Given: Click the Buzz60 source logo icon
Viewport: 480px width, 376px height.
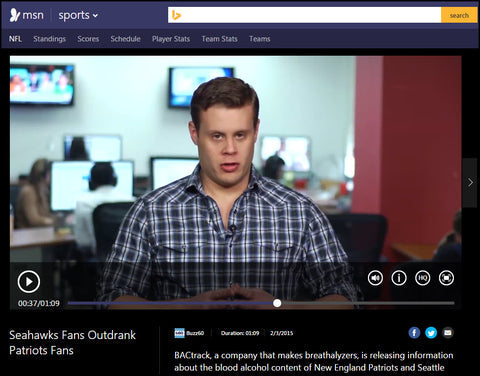Looking at the screenshot, I should click(179, 333).
